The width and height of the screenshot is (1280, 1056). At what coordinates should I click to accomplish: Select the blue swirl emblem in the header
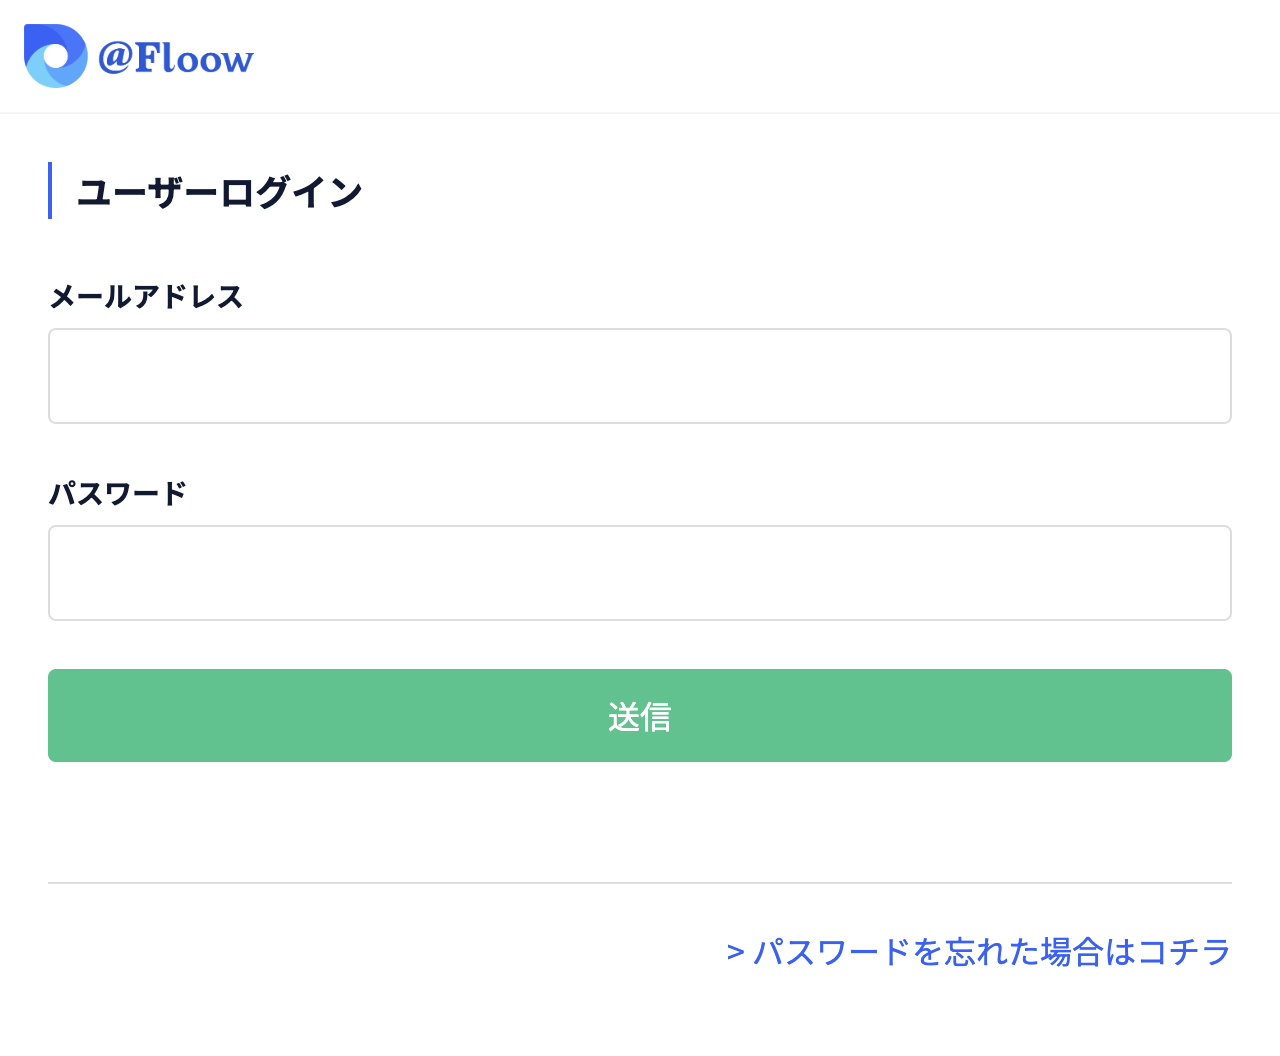point(55,57)
